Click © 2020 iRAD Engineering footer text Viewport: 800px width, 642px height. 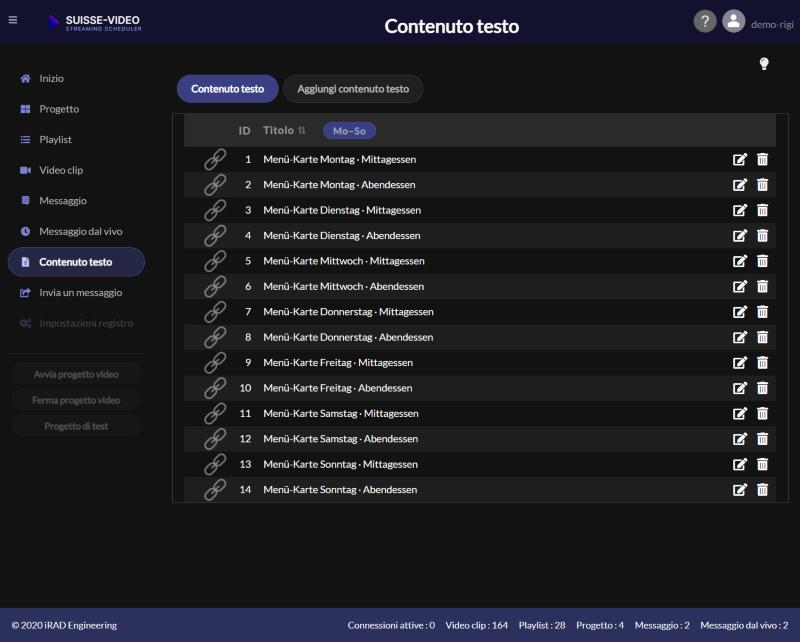tap(64, 625)
